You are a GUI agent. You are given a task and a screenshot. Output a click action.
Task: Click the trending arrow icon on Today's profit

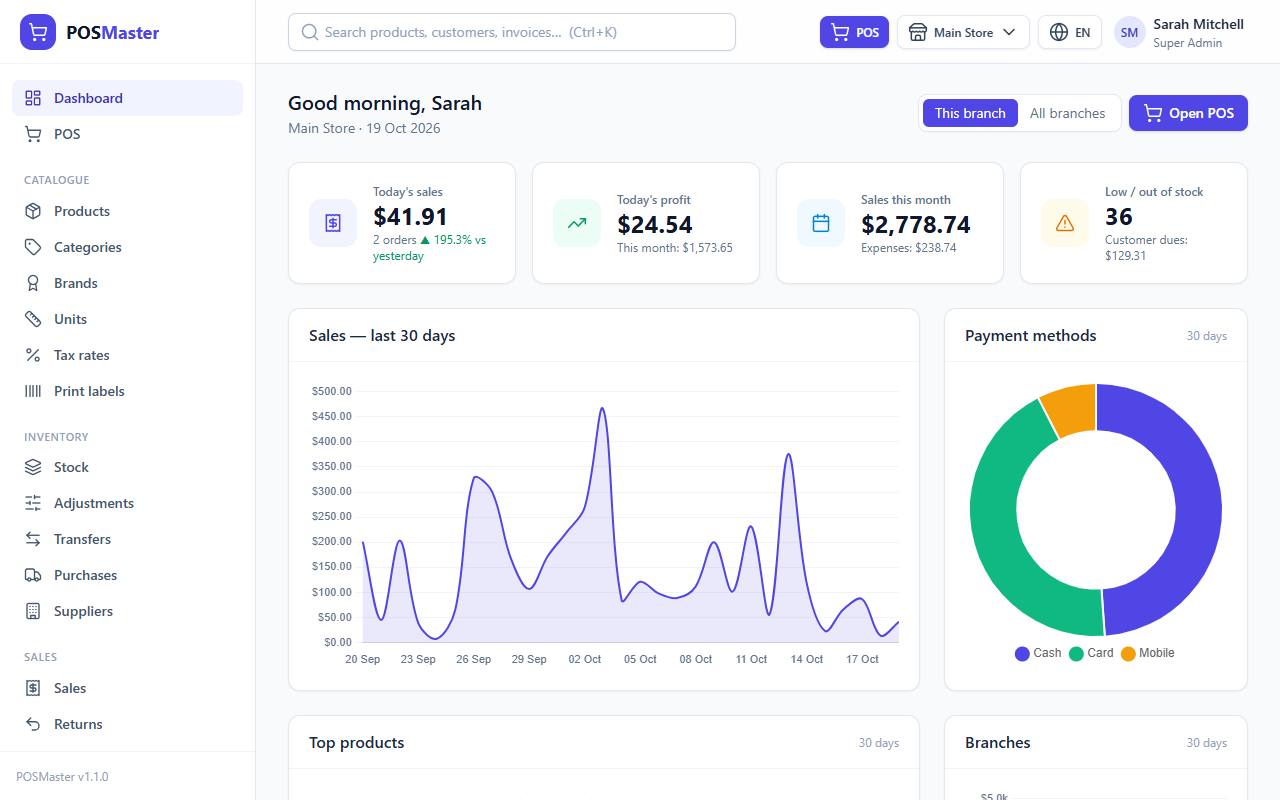[577, 223]
